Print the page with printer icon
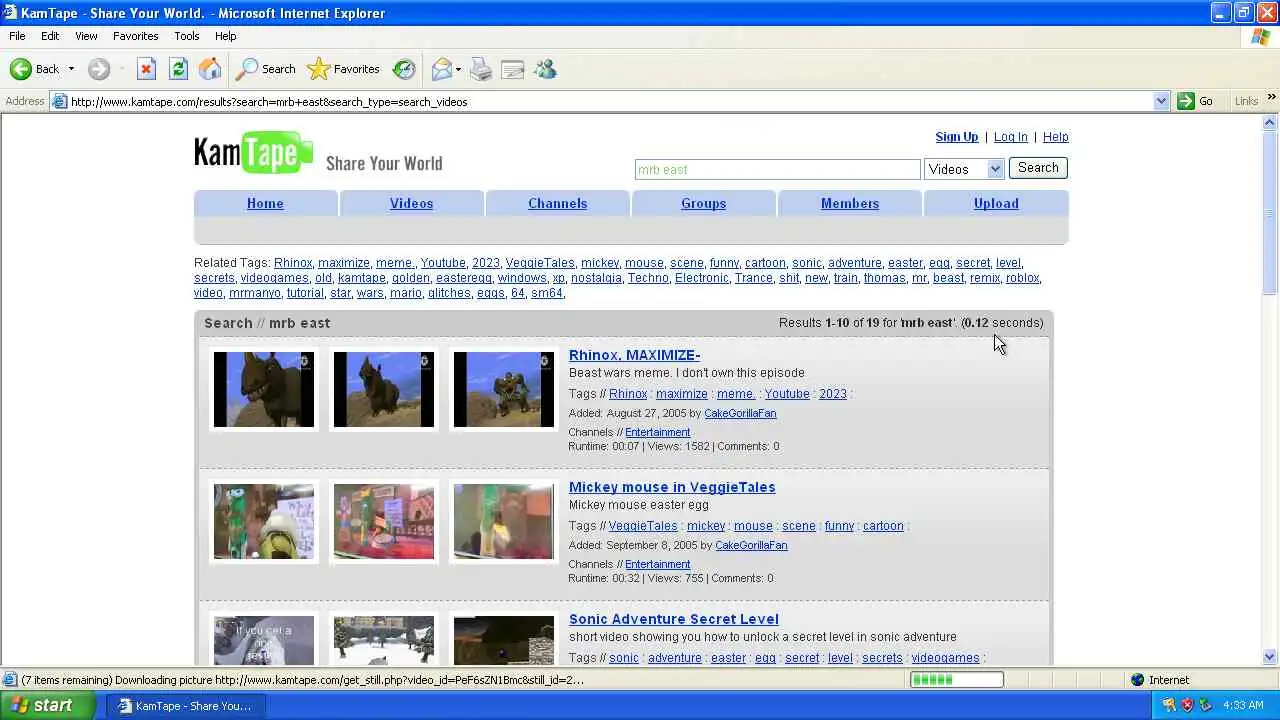The width and height of the screenshot is (1280, 720). click(x=481, y=69)
